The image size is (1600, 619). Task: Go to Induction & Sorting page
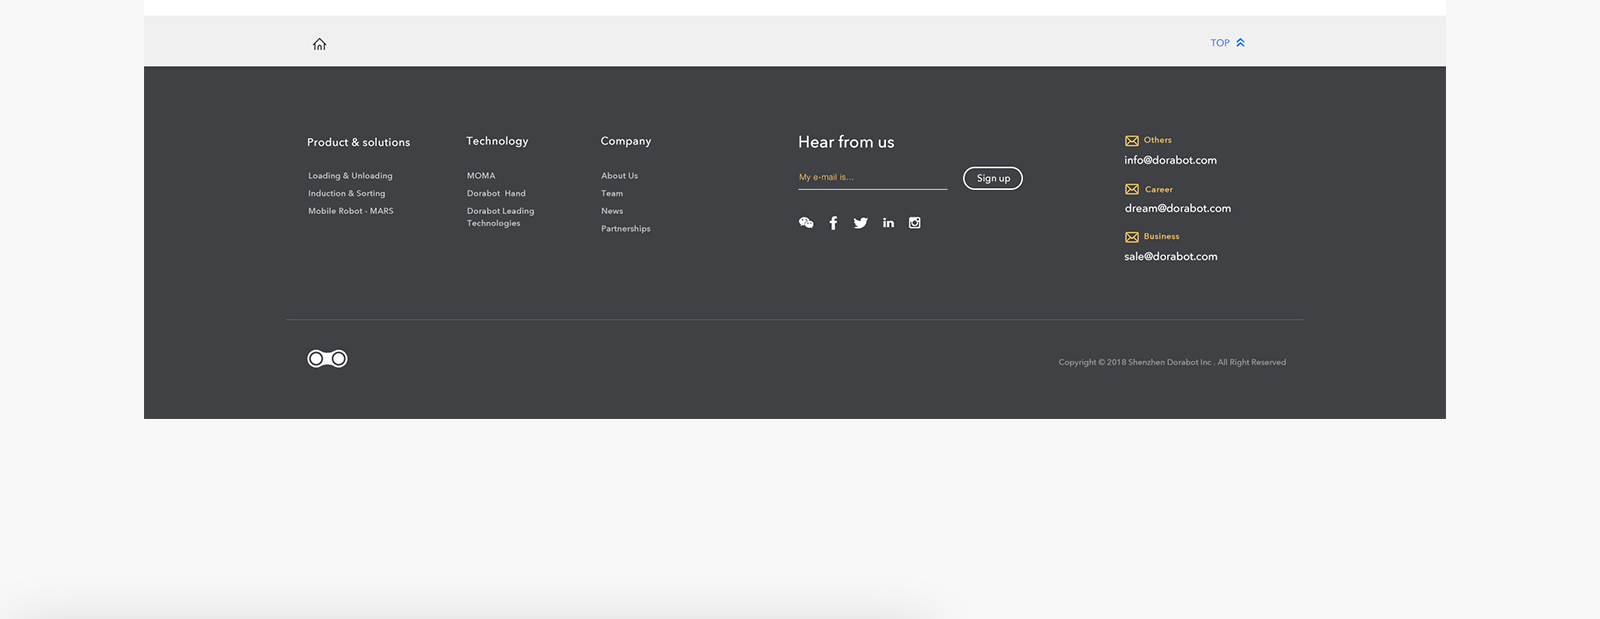346,194
